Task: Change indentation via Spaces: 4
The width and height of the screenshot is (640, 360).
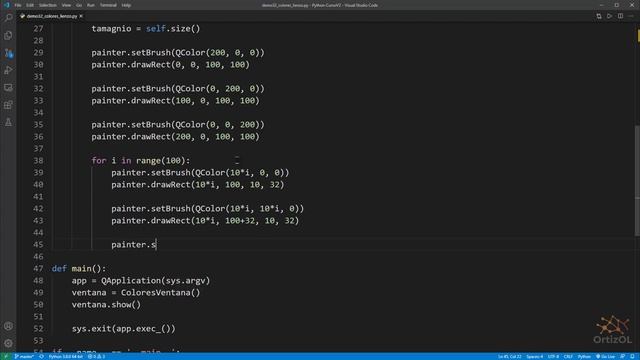Action: pyautogui.click(x=534, y=356)
